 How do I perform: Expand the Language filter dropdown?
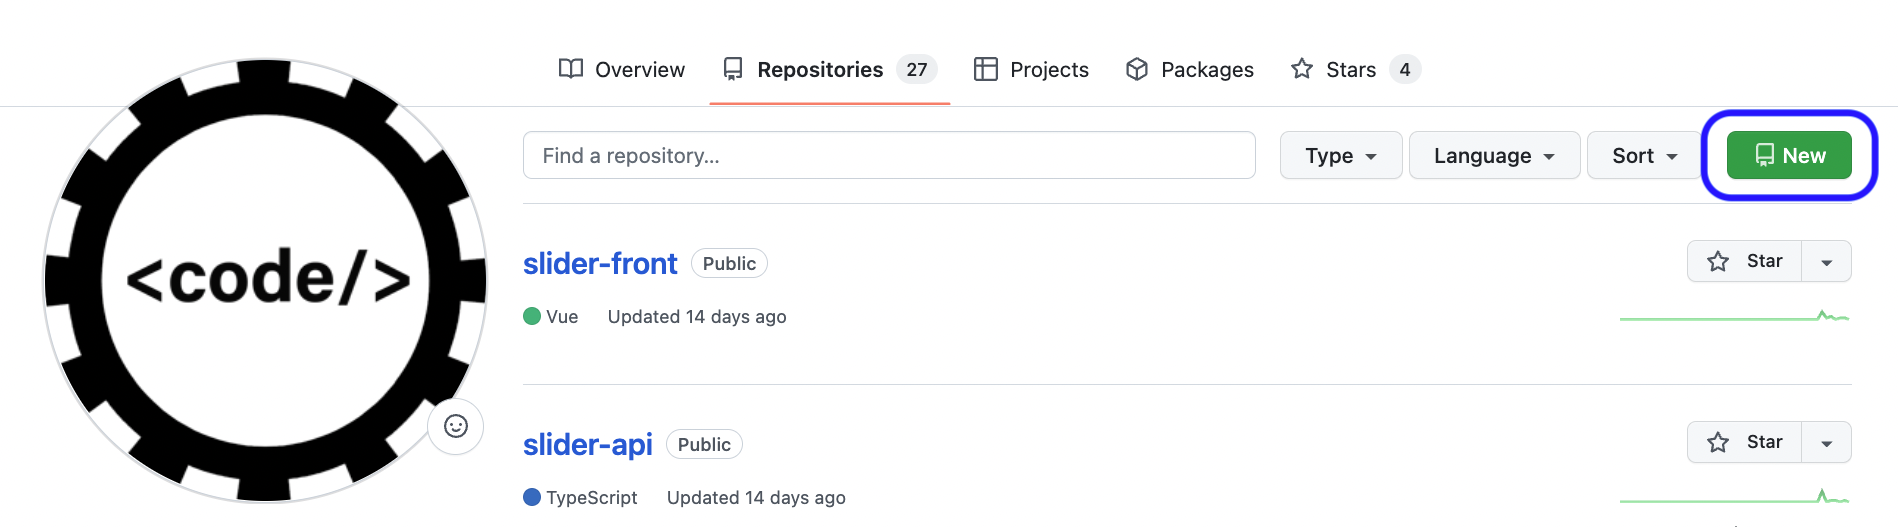1494,156
